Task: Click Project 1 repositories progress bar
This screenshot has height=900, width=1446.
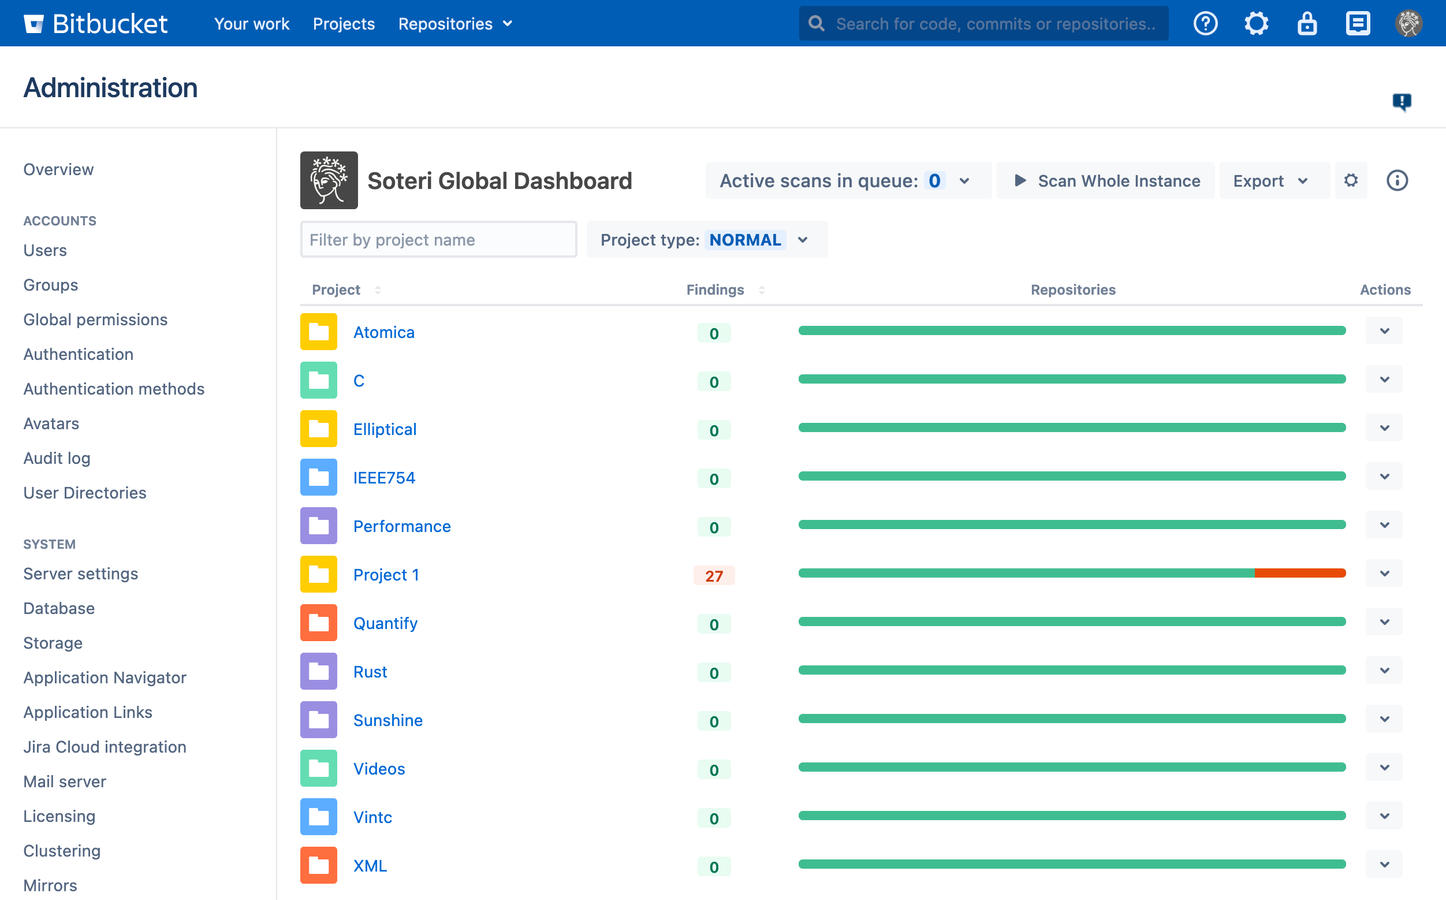Action: click(1072, 573)
